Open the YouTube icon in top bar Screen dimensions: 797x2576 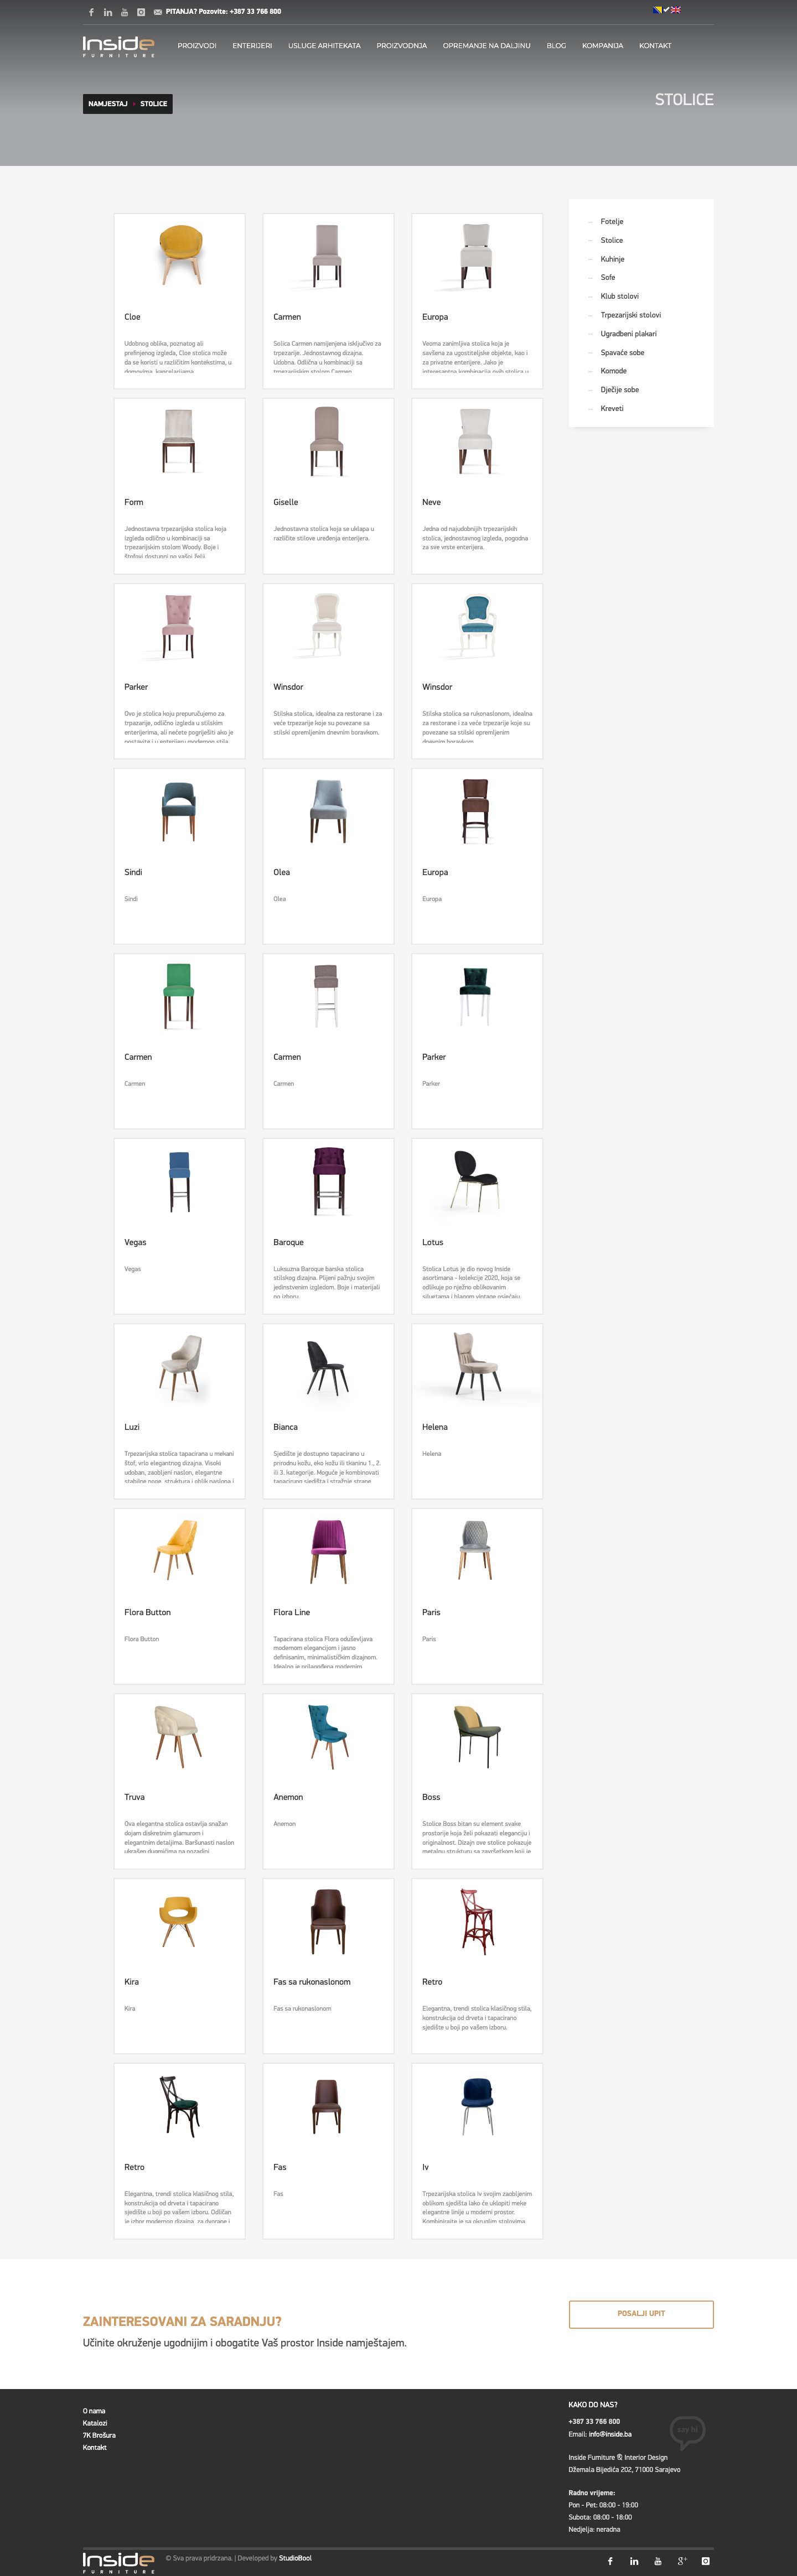125,12
